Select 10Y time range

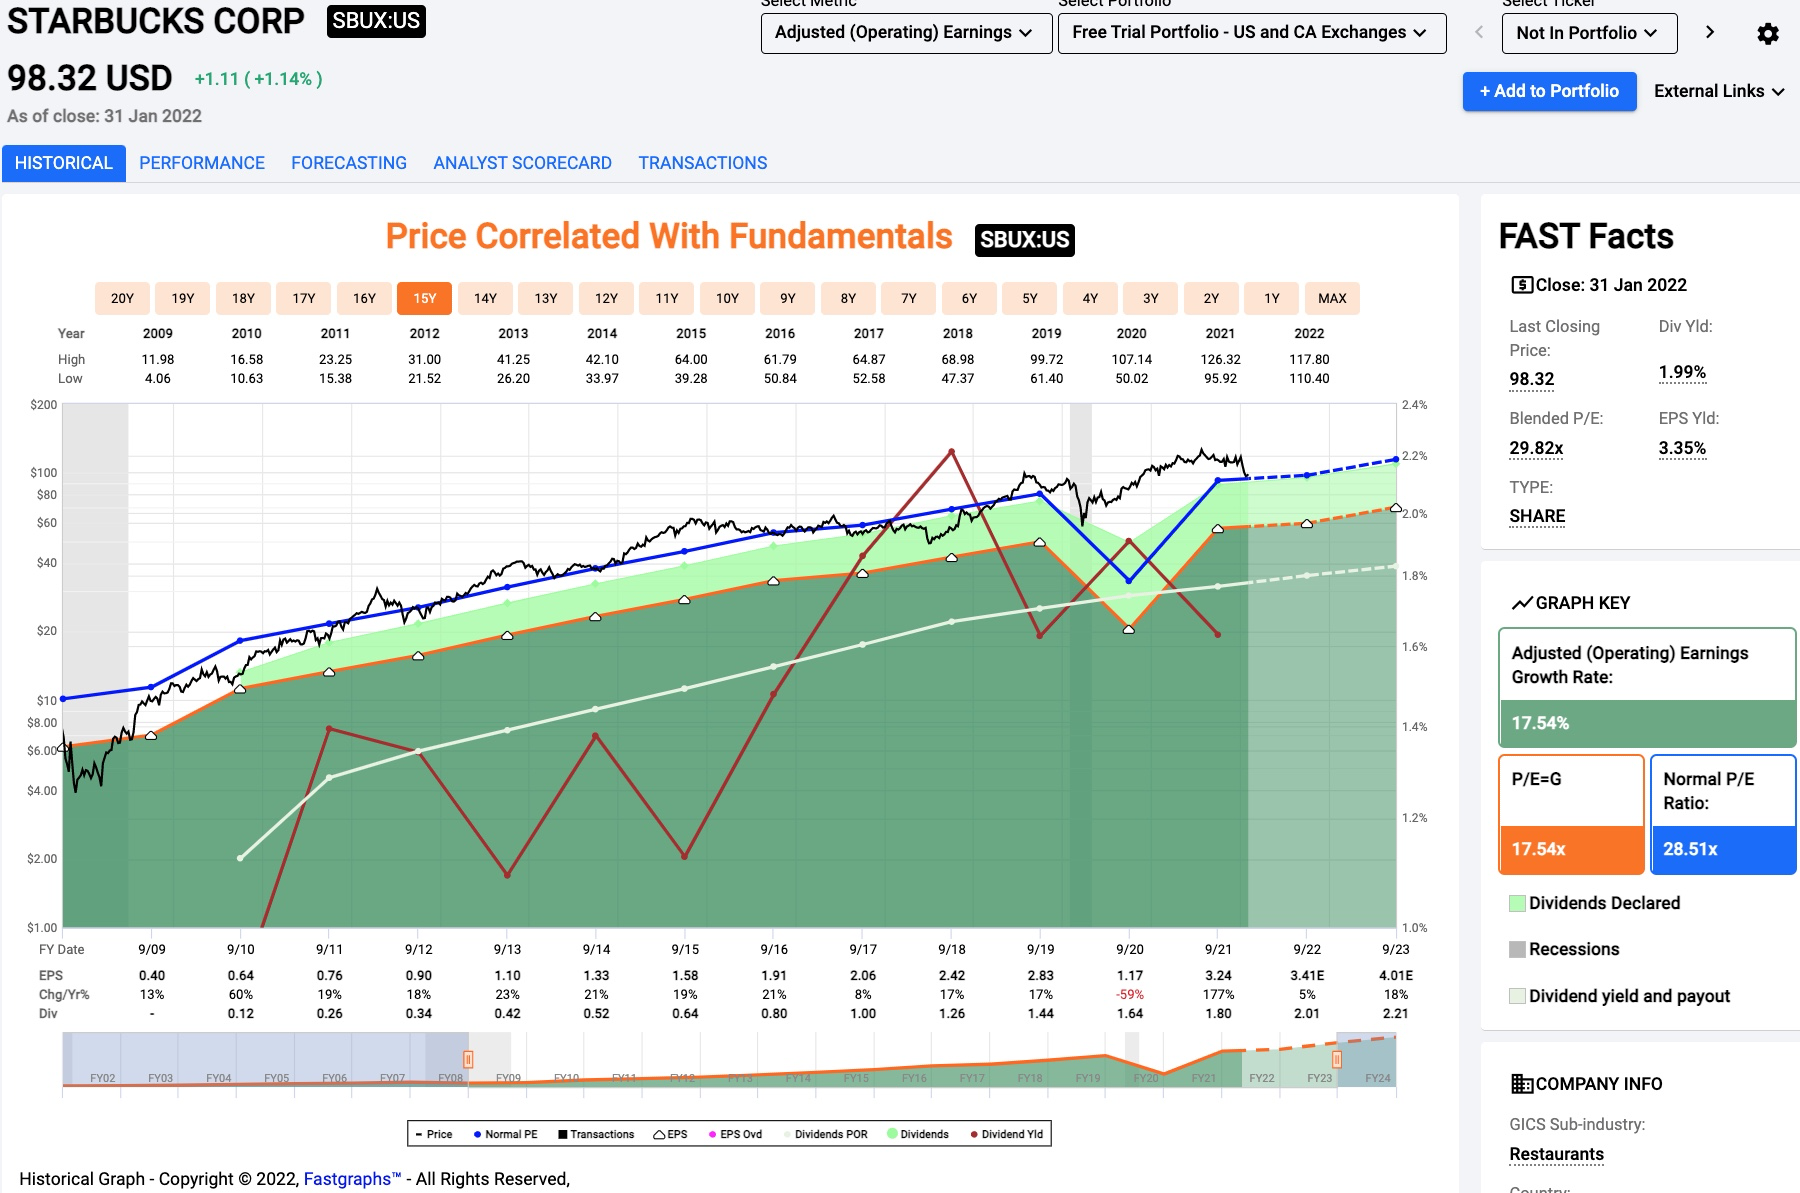pos(727,298)
